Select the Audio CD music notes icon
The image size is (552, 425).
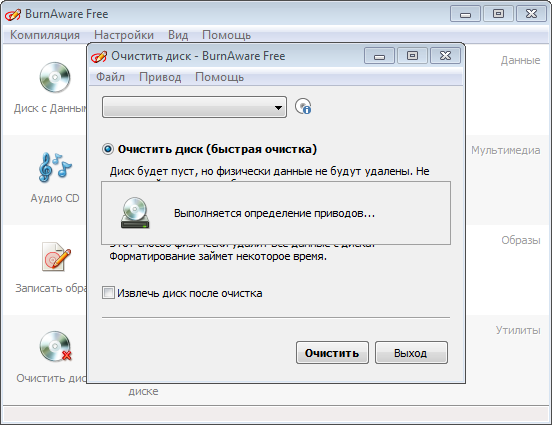(x=55, y=167)
